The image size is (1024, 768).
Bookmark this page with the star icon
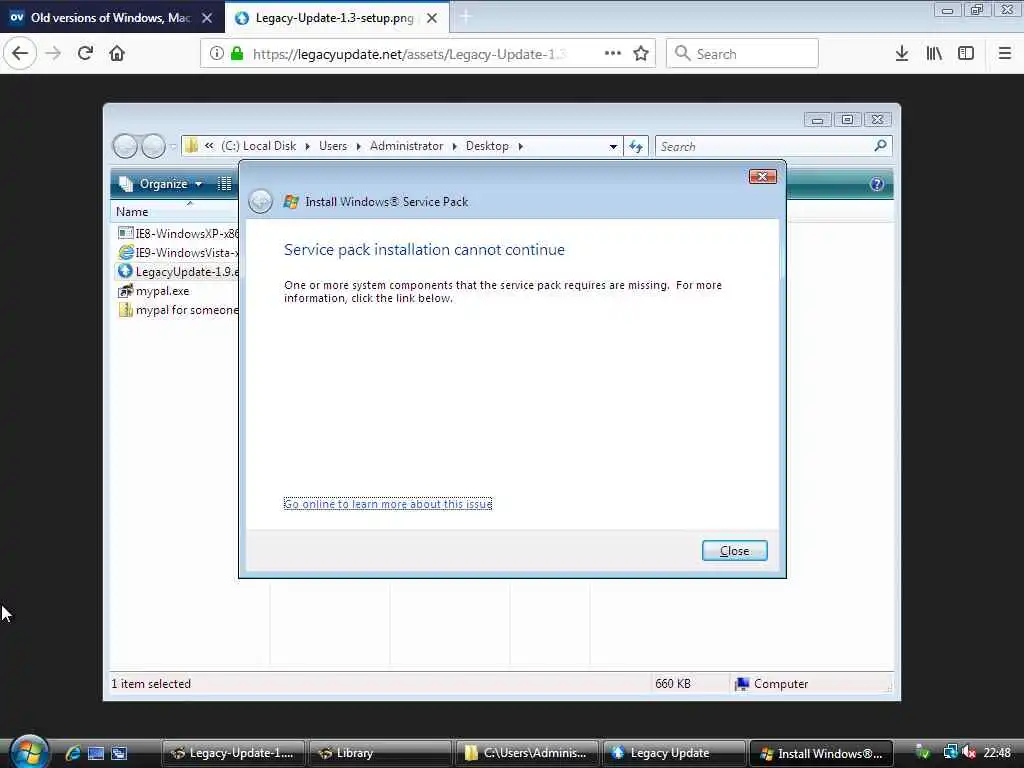(x=641, y=54)
